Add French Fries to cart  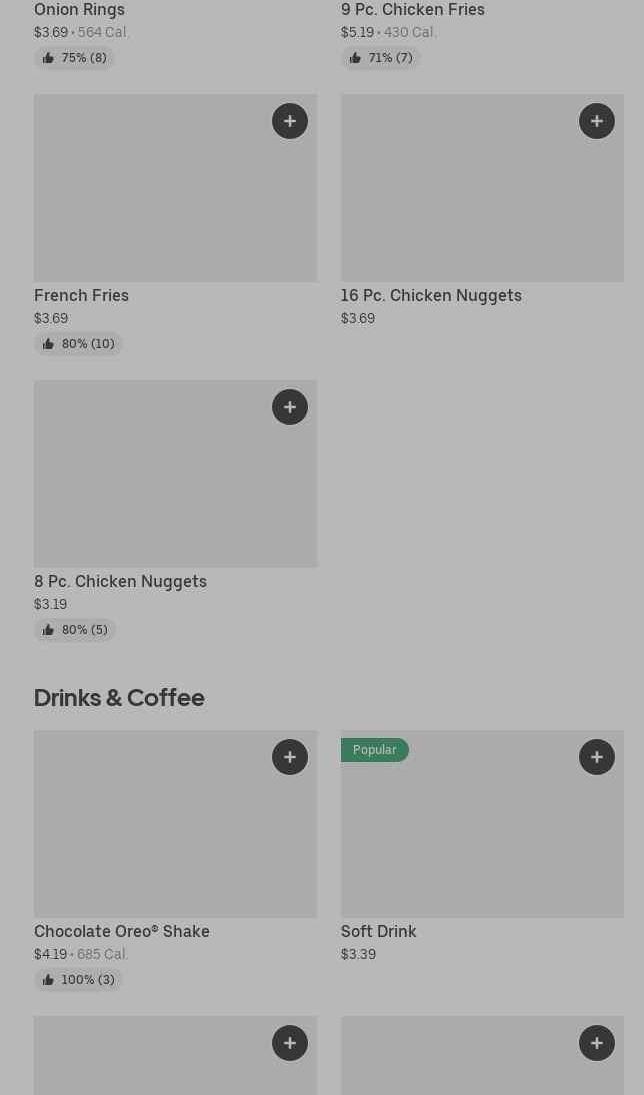click(290, 121)
